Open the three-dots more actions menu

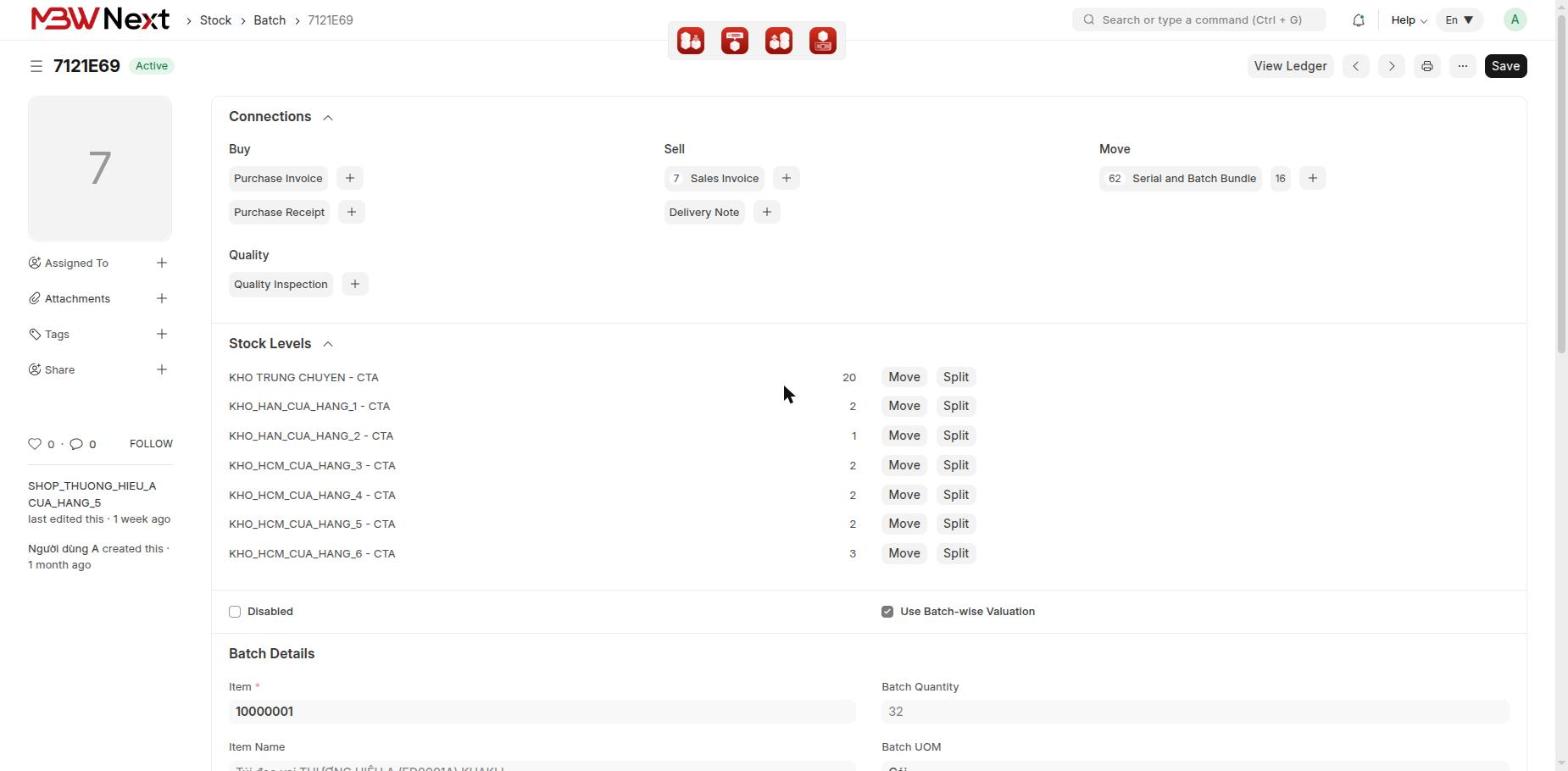1462,66
